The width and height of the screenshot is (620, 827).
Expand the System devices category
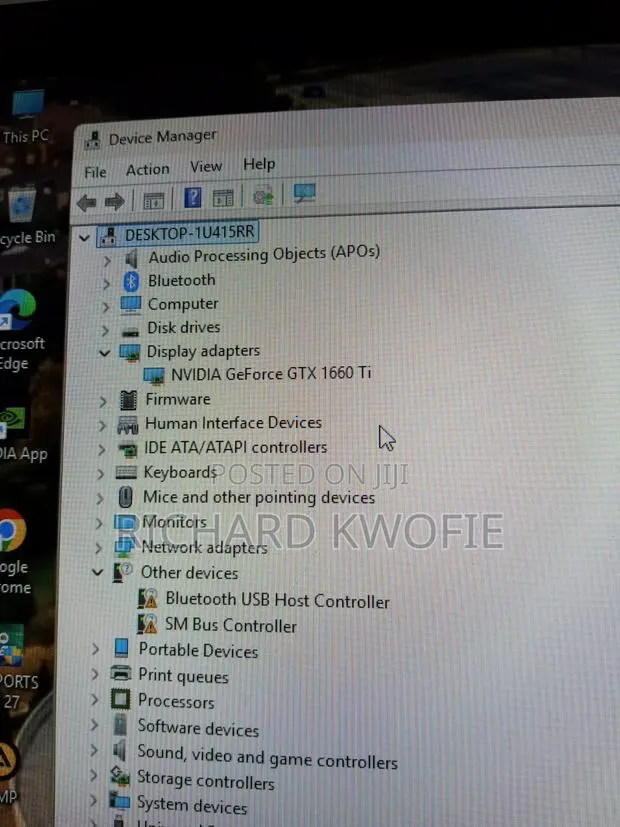point(92,801)
